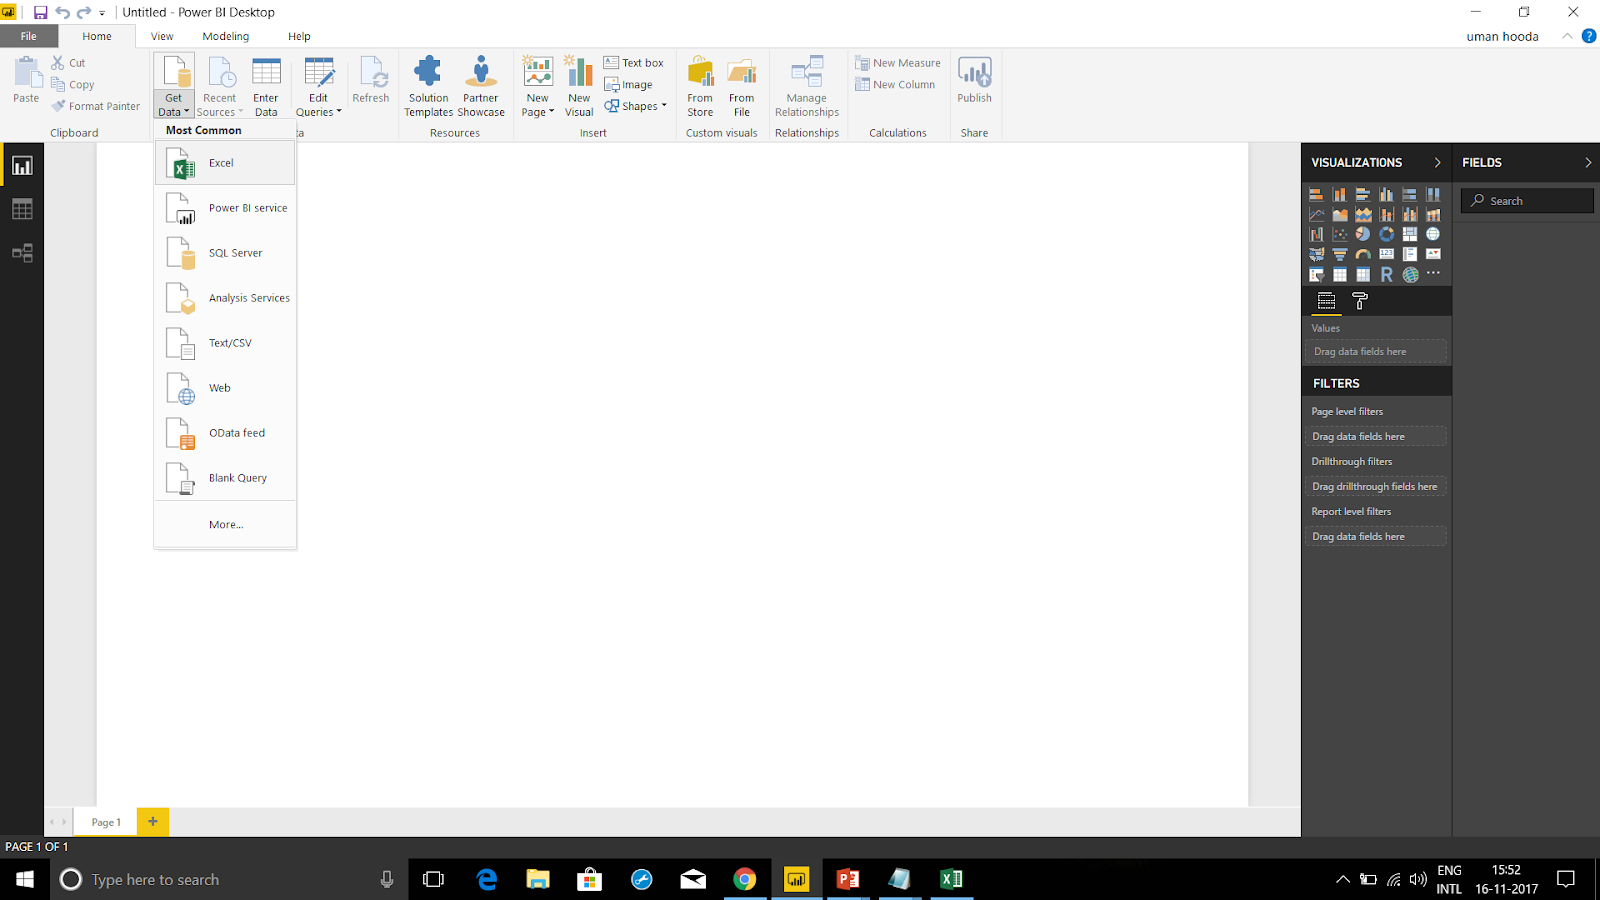The height and width of the screenshot is (900, 1600).
Task: Open the Shapes dropdown
Action: [x=636, y=106]
